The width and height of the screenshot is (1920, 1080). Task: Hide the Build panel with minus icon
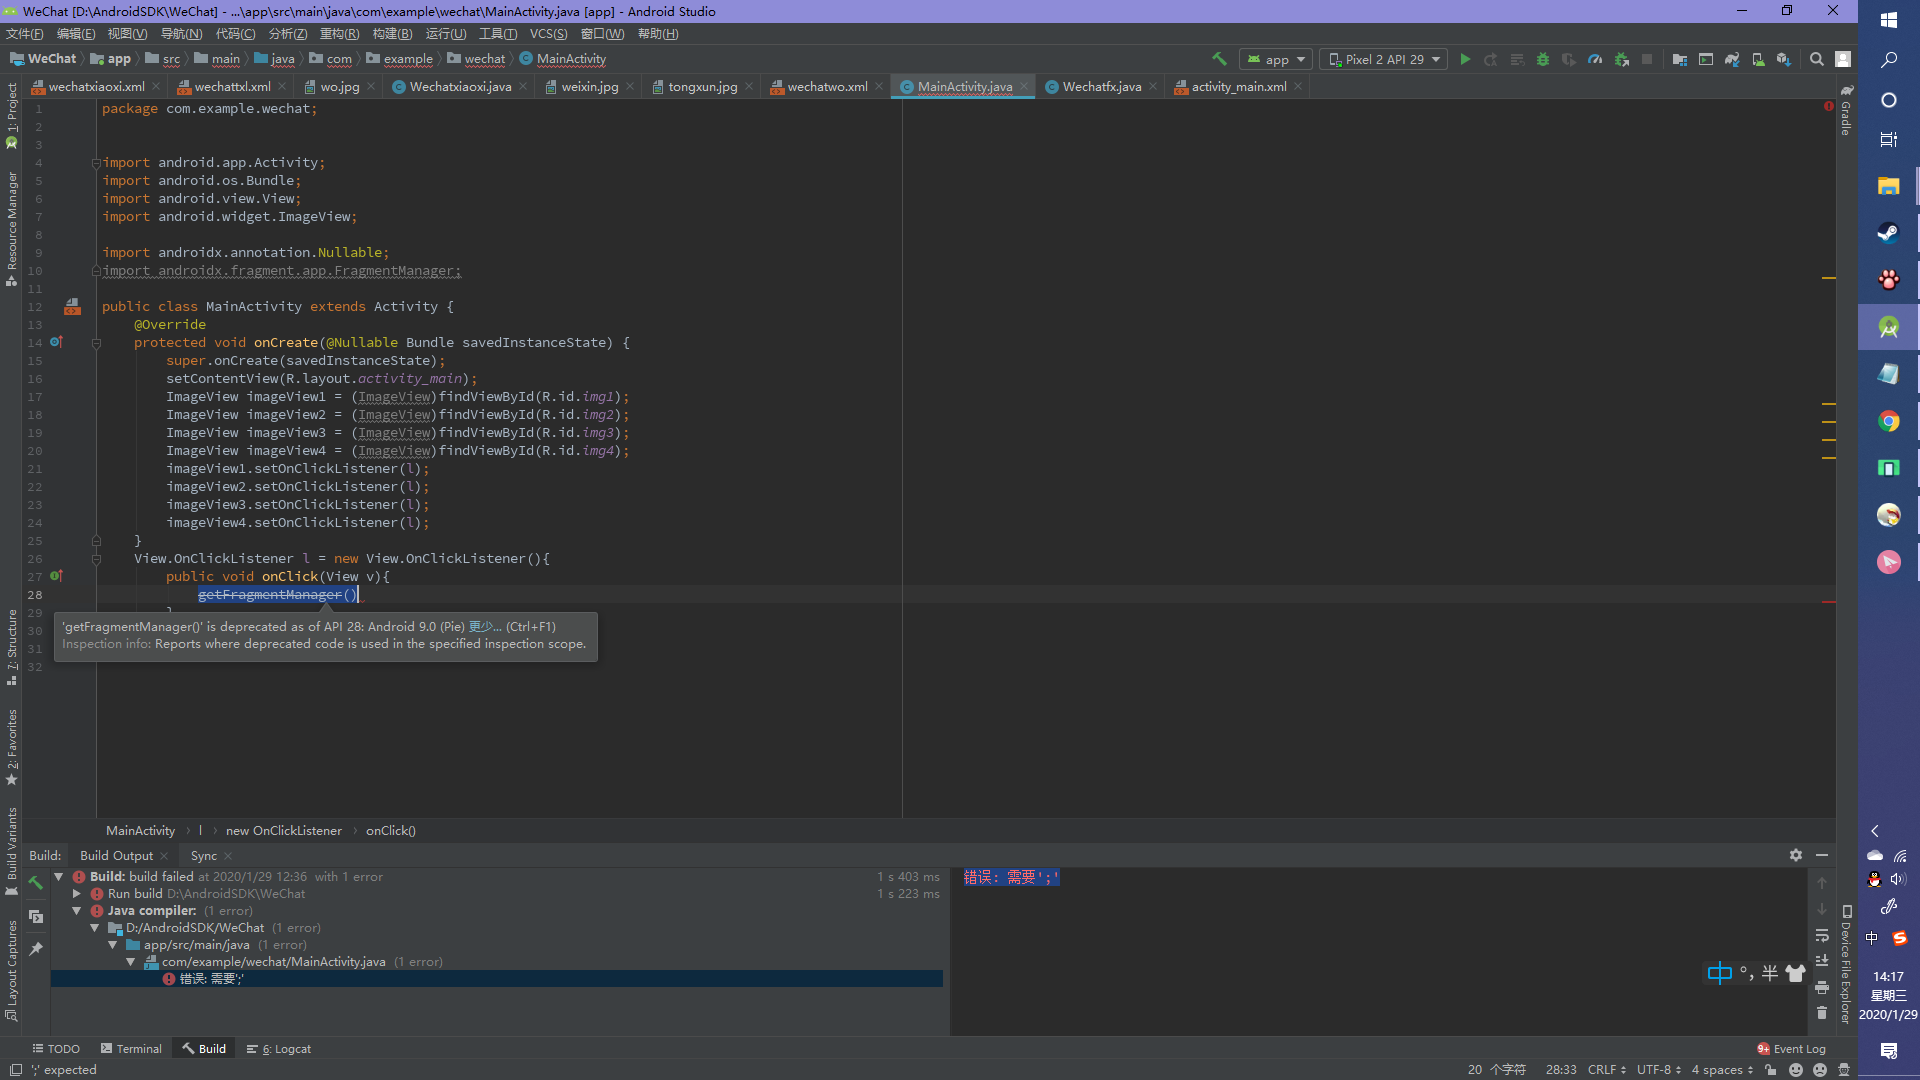[1822, 855]
